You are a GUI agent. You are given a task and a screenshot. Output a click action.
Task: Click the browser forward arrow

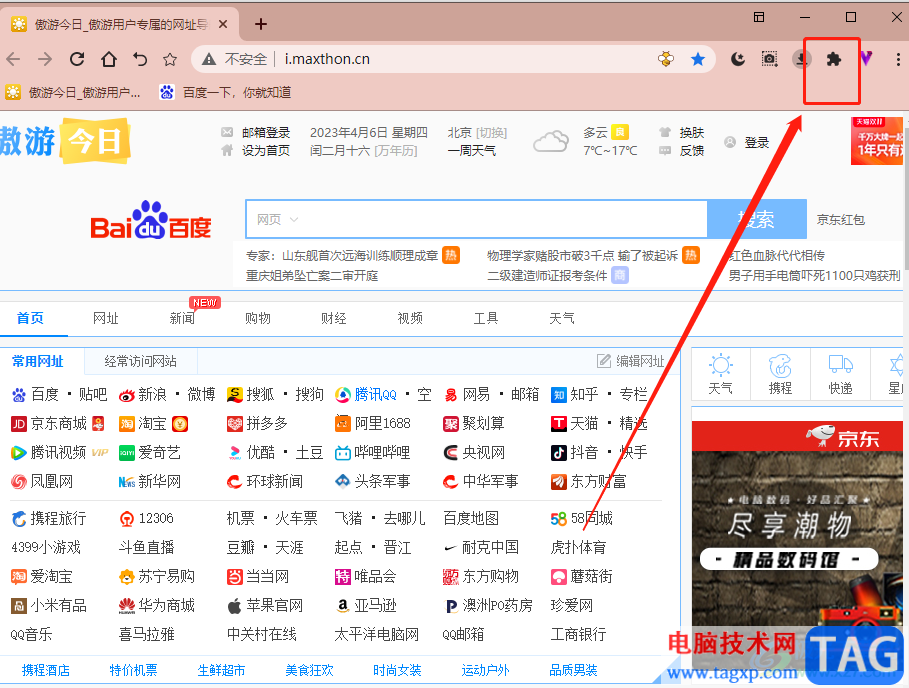(45, 59)
